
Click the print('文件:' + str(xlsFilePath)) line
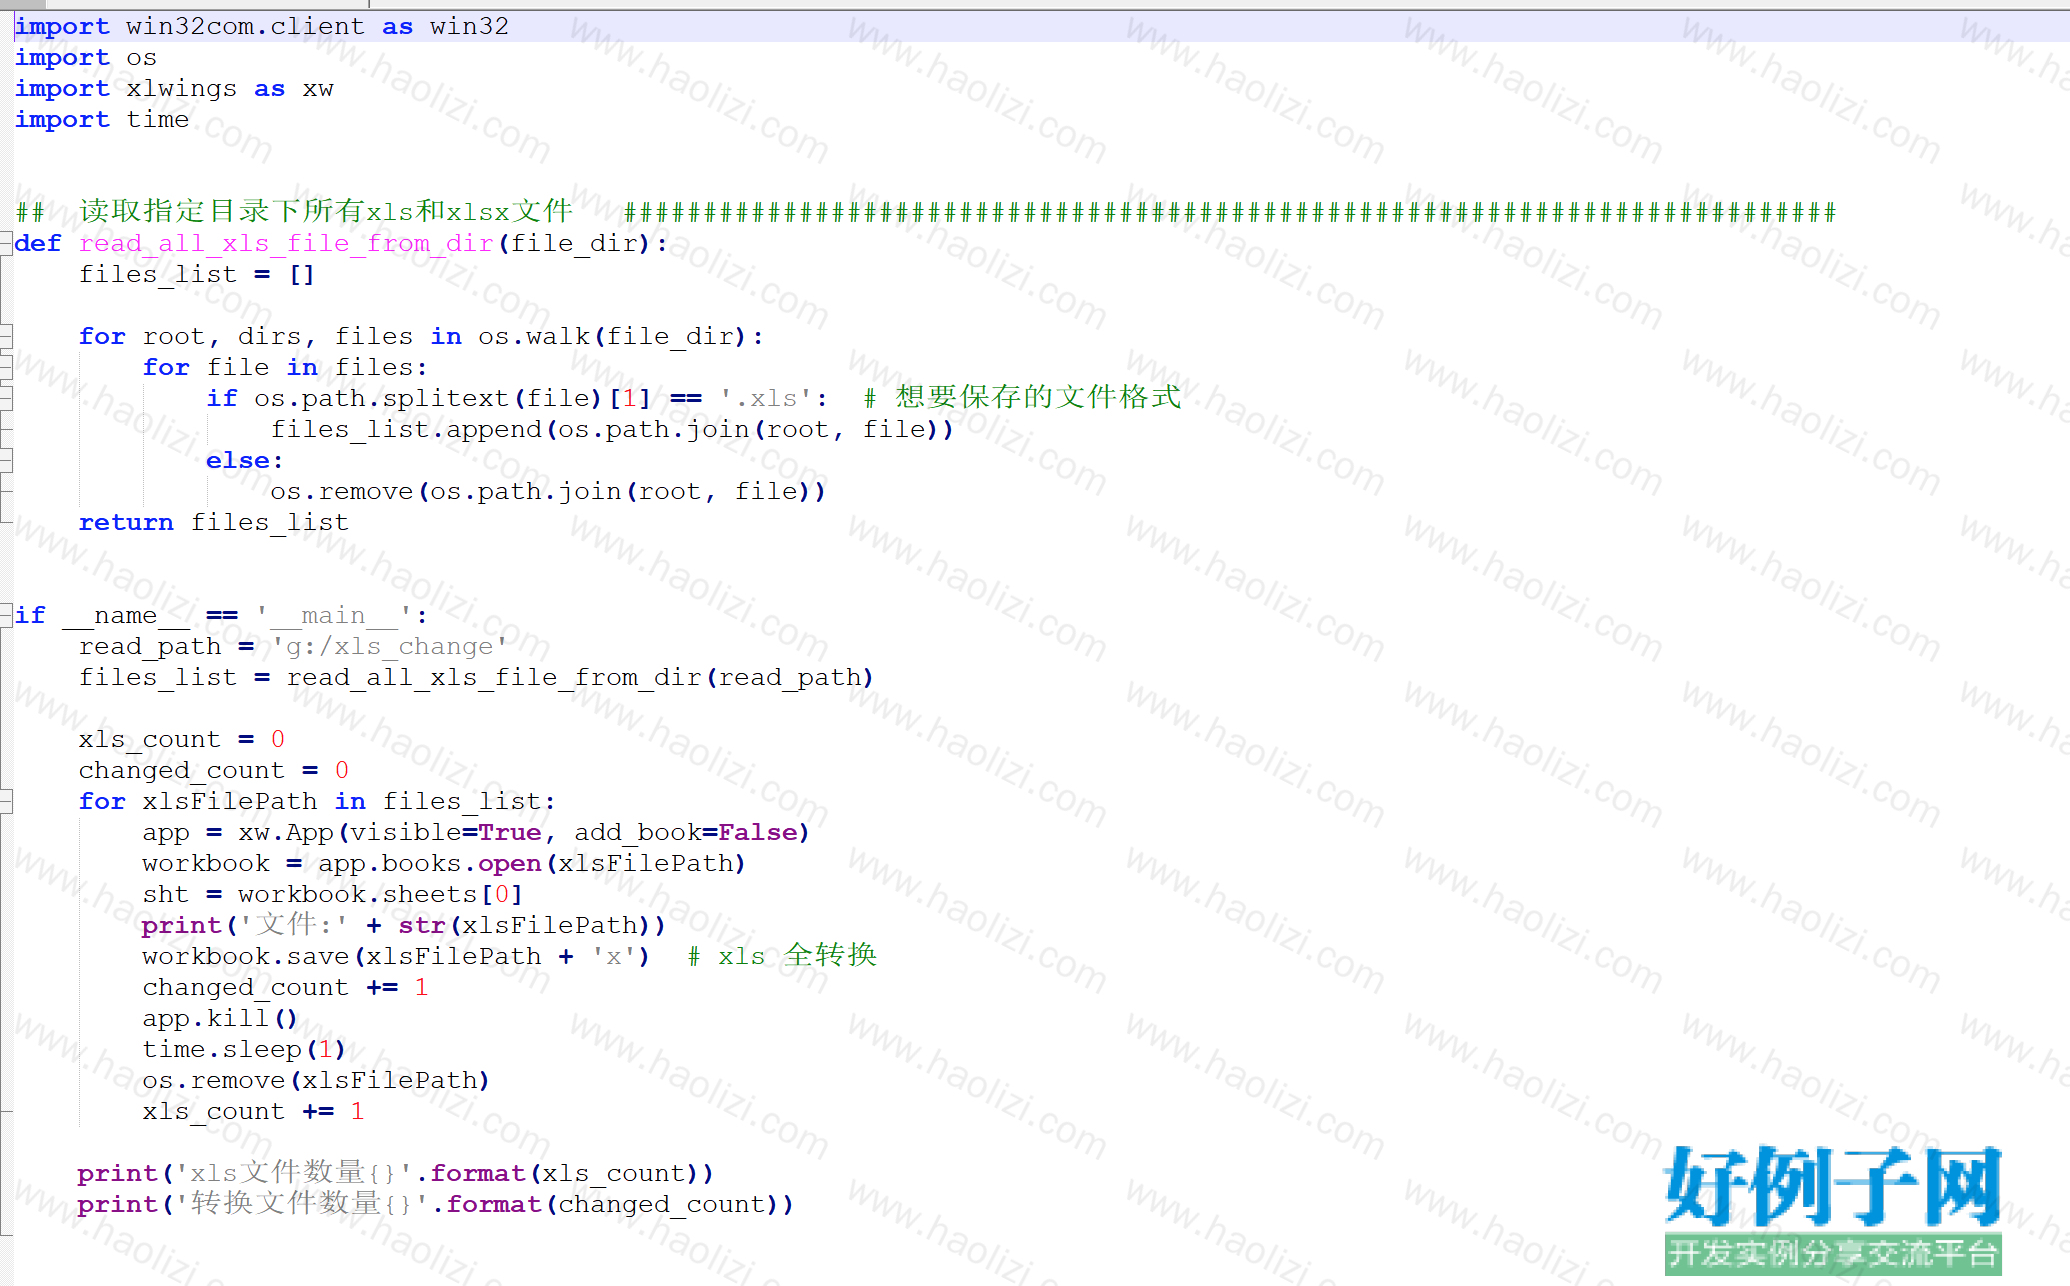[x=404, y=925]
